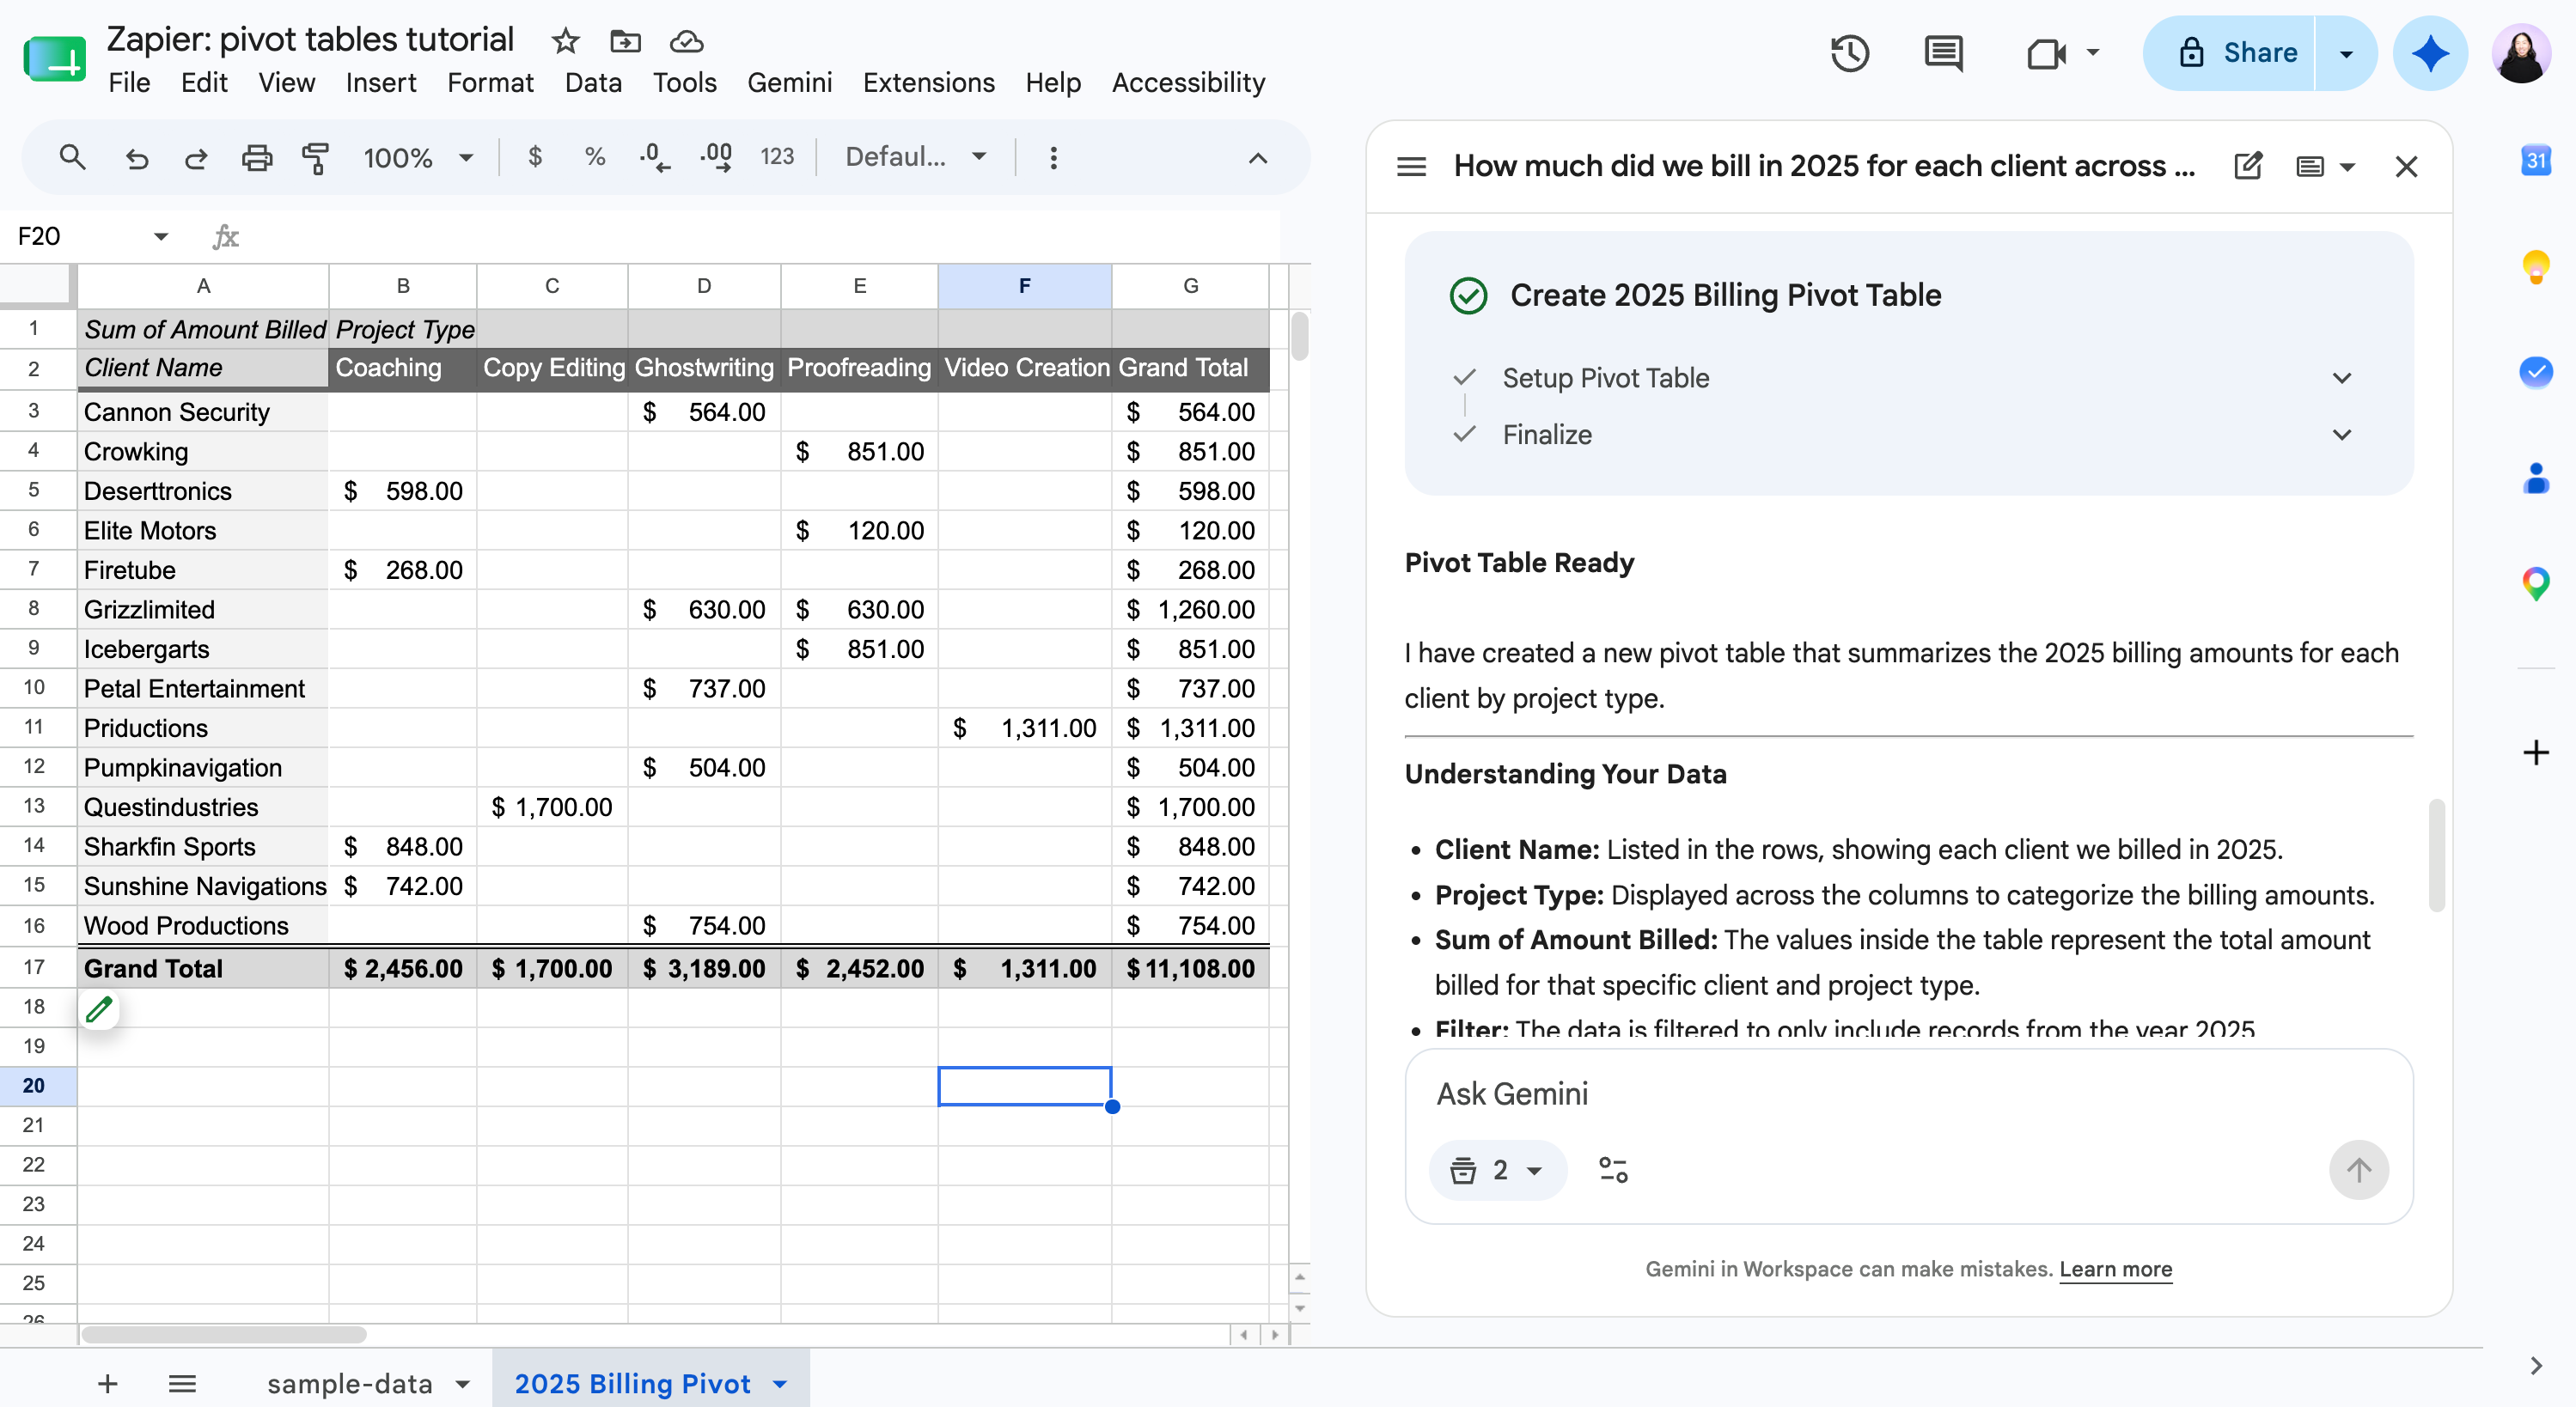Add a new sheet

pos(107,1384)
